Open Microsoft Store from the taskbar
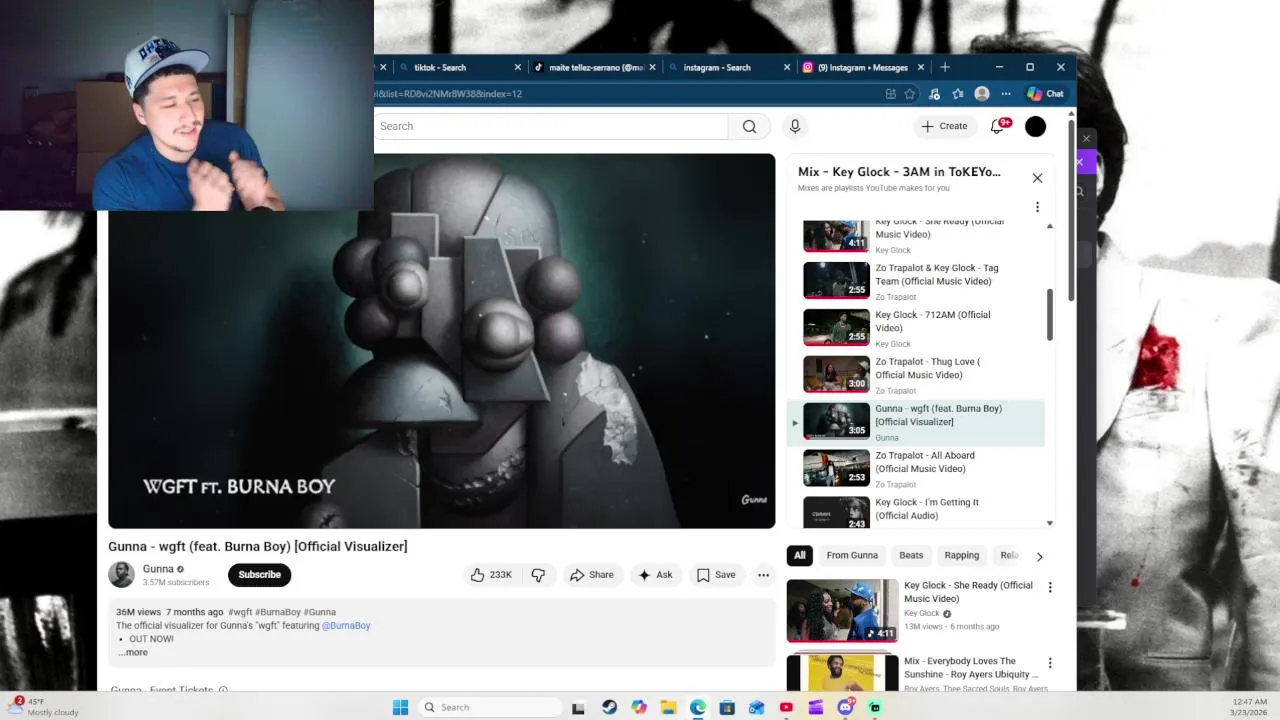The height and width of the screenshot is (720, 1280). [727, 707]
